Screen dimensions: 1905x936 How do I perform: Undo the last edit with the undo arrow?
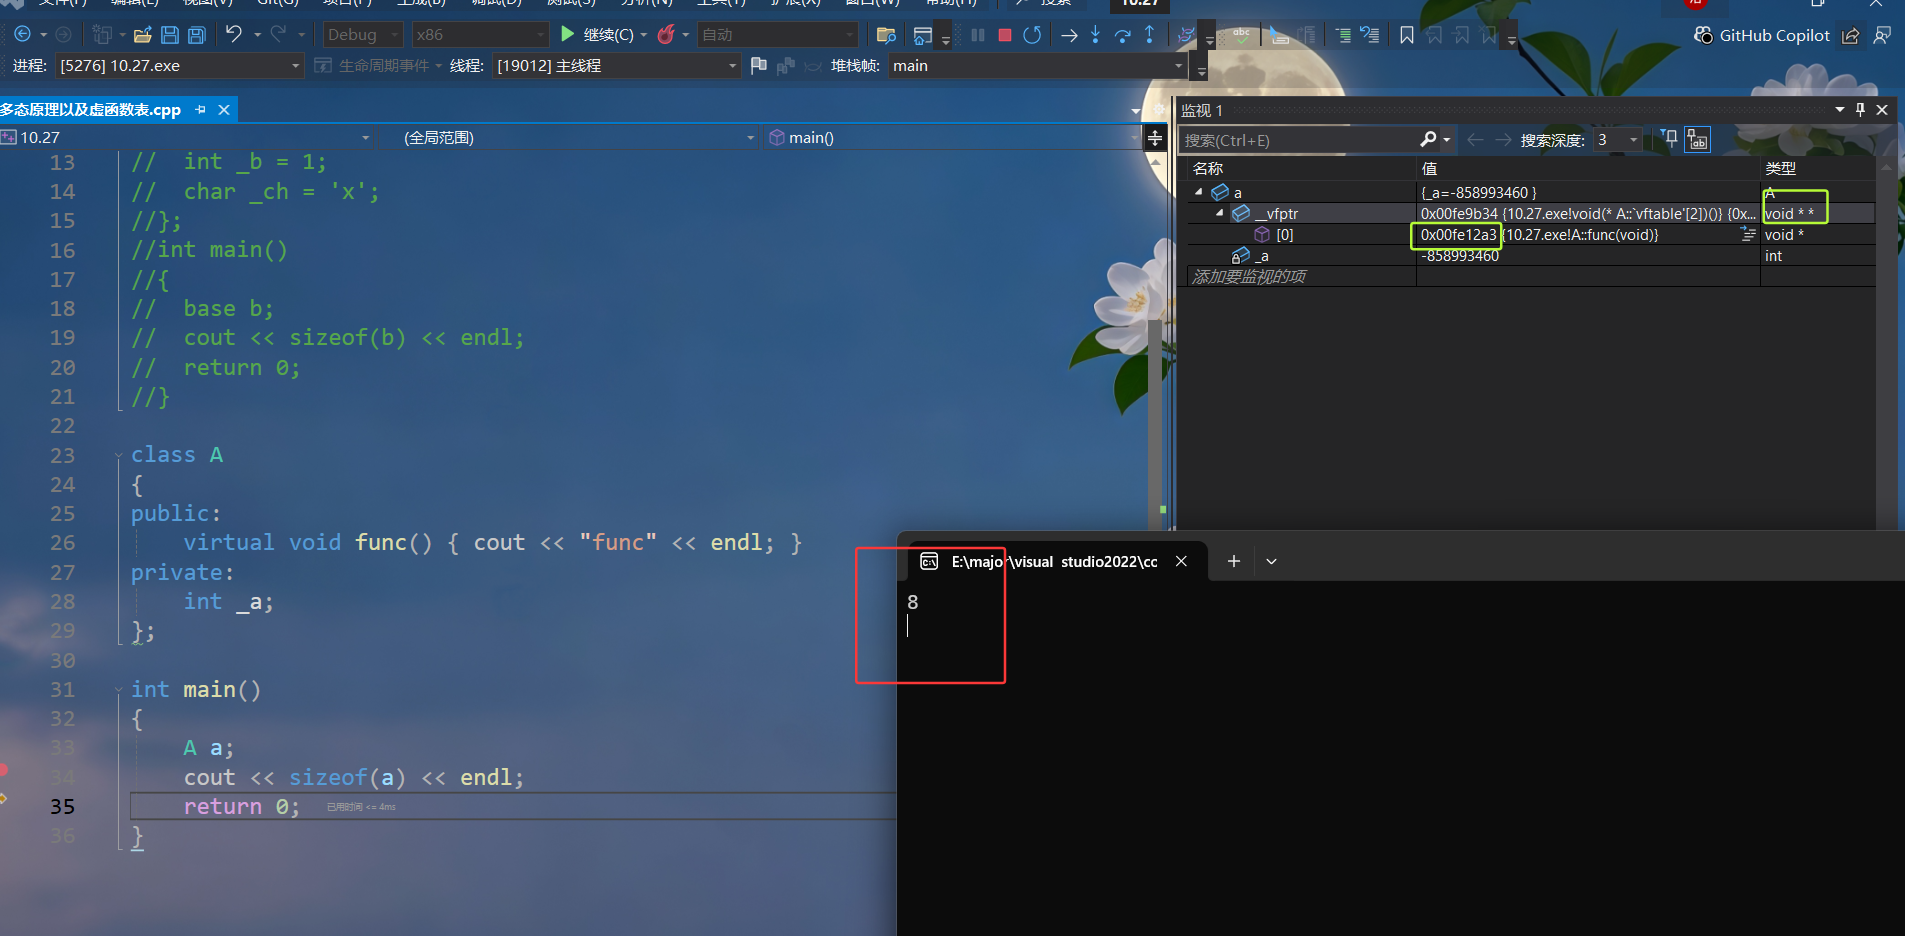tap(234, 34)
